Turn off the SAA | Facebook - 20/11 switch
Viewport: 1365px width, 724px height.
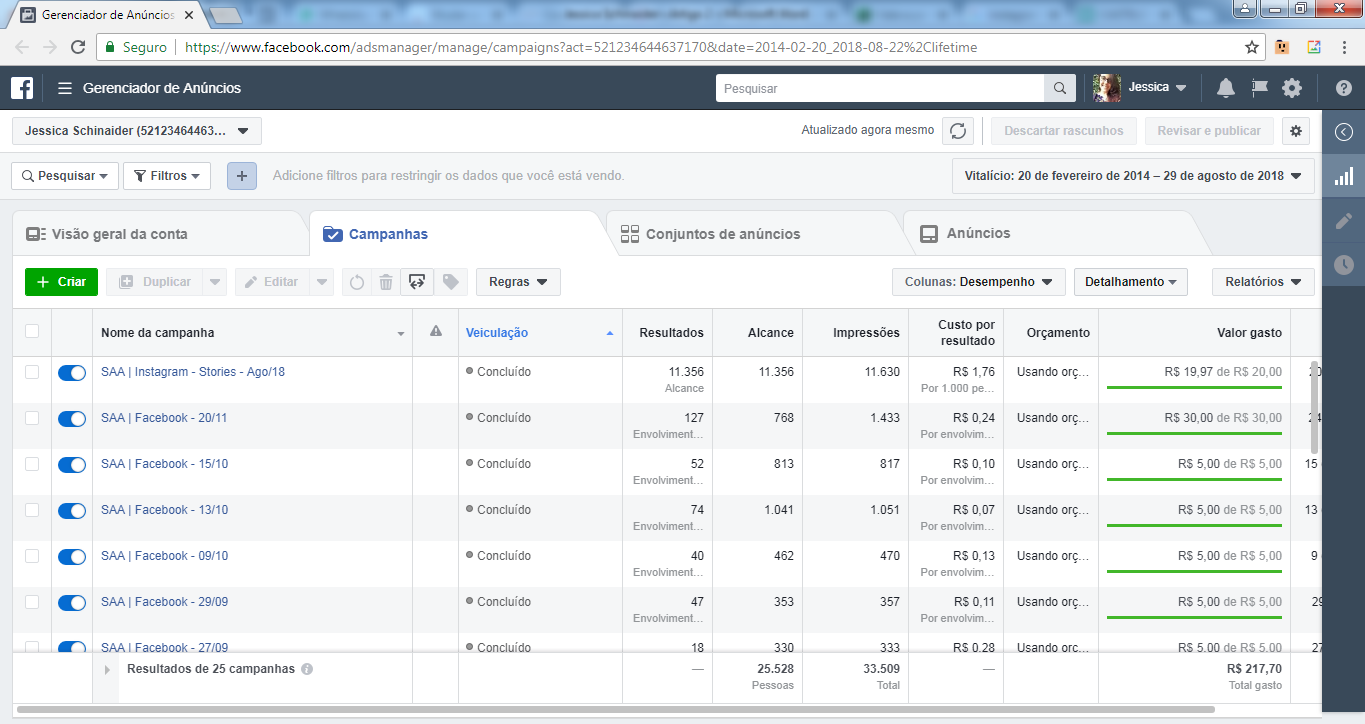coord(72,419)
